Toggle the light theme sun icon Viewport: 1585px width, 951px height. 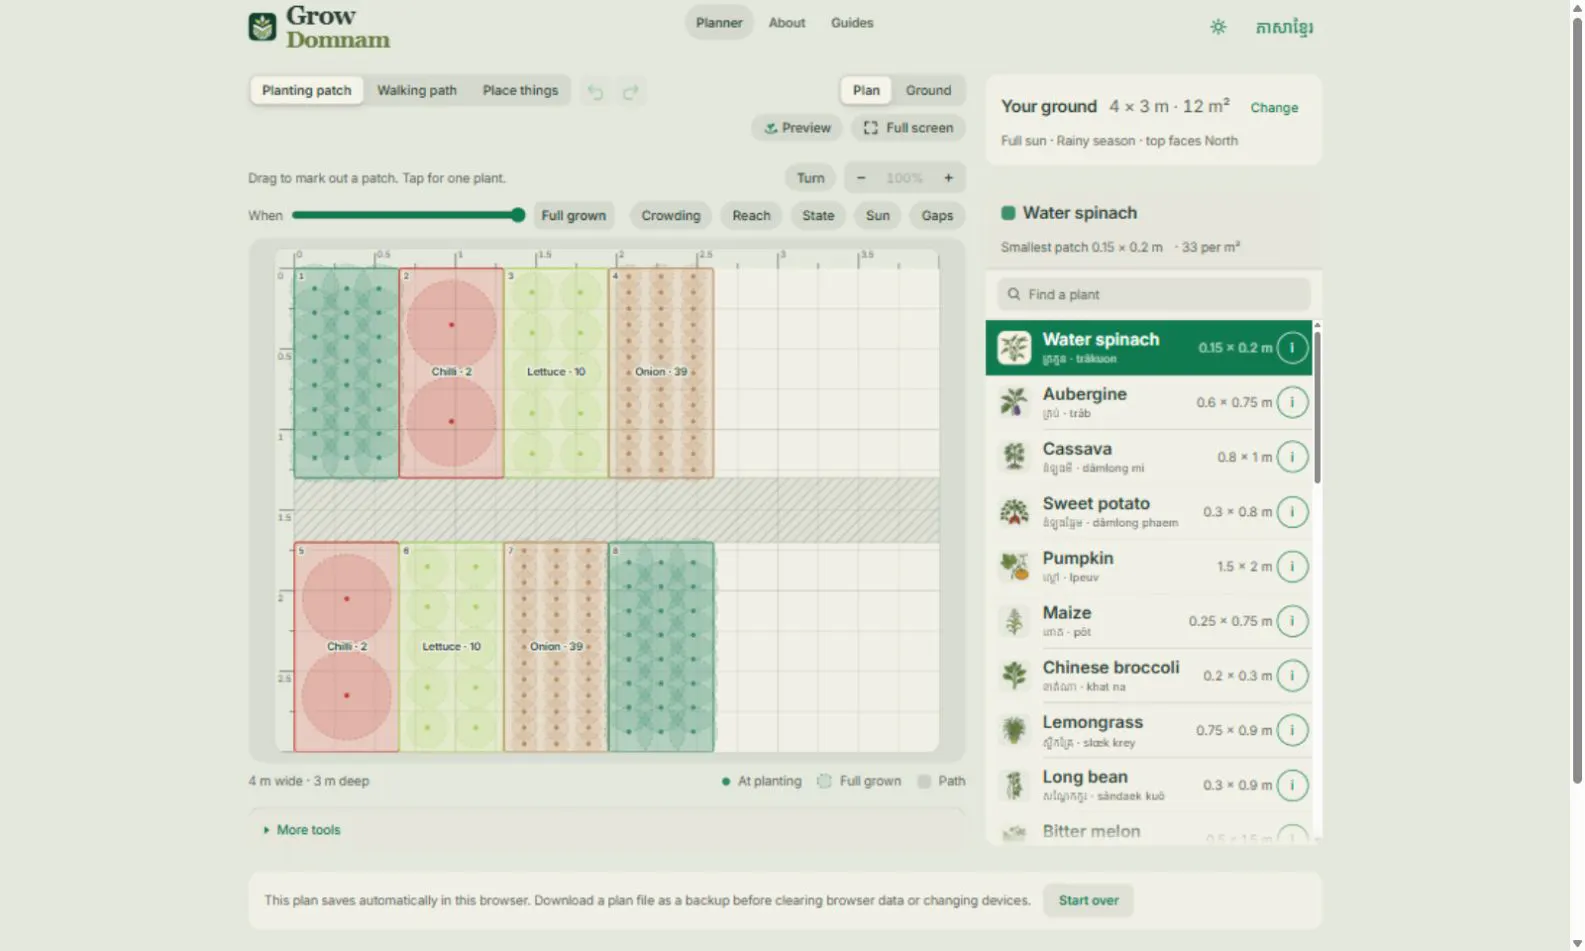(x=1217, y=27)
